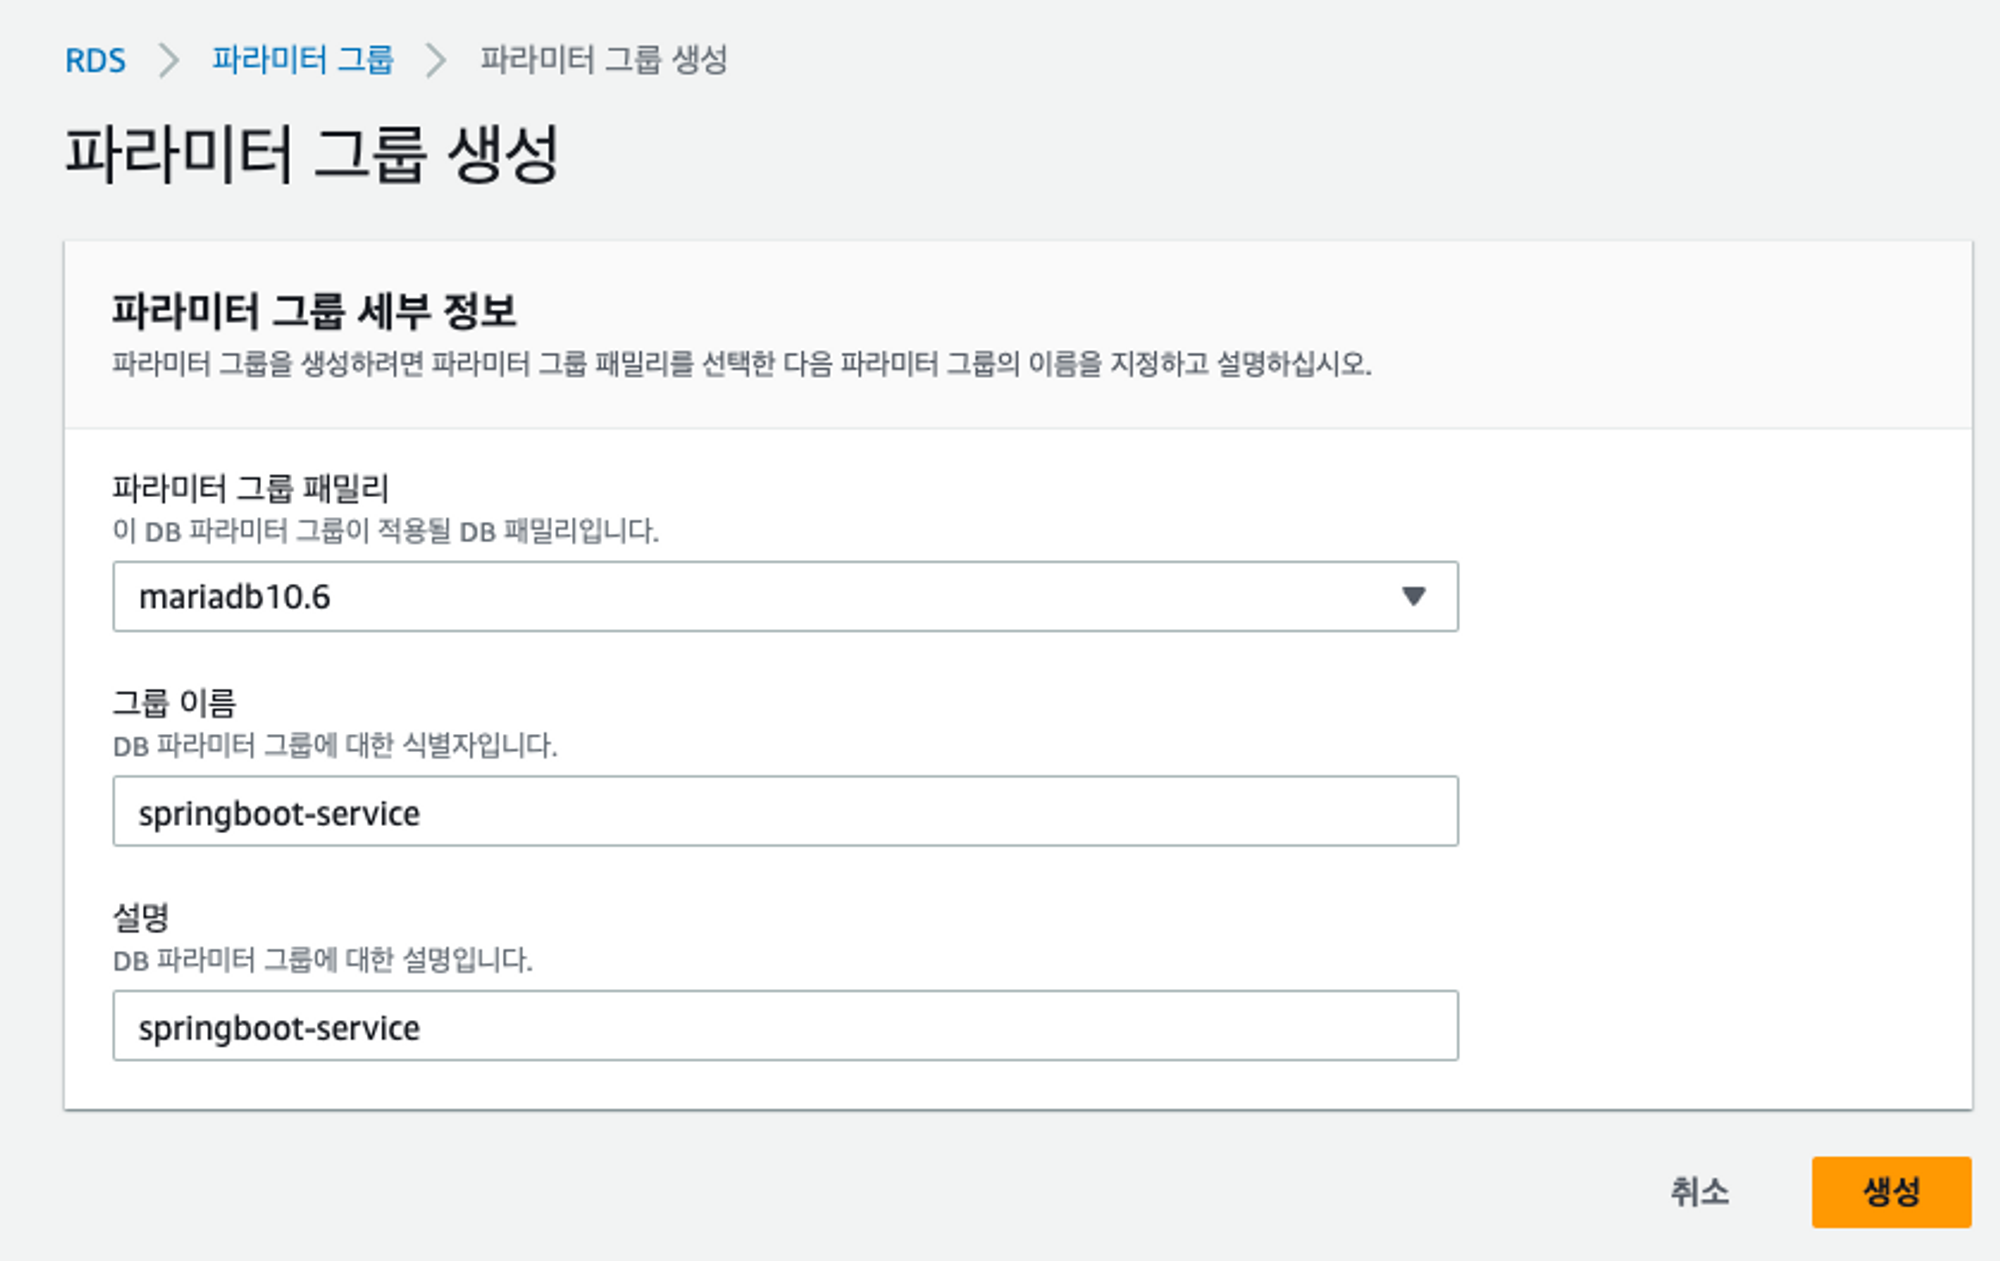Click the chevron after 파라미터 그룹 breadcrumb
The image size is (2000, 1261).
coord(436,60)
